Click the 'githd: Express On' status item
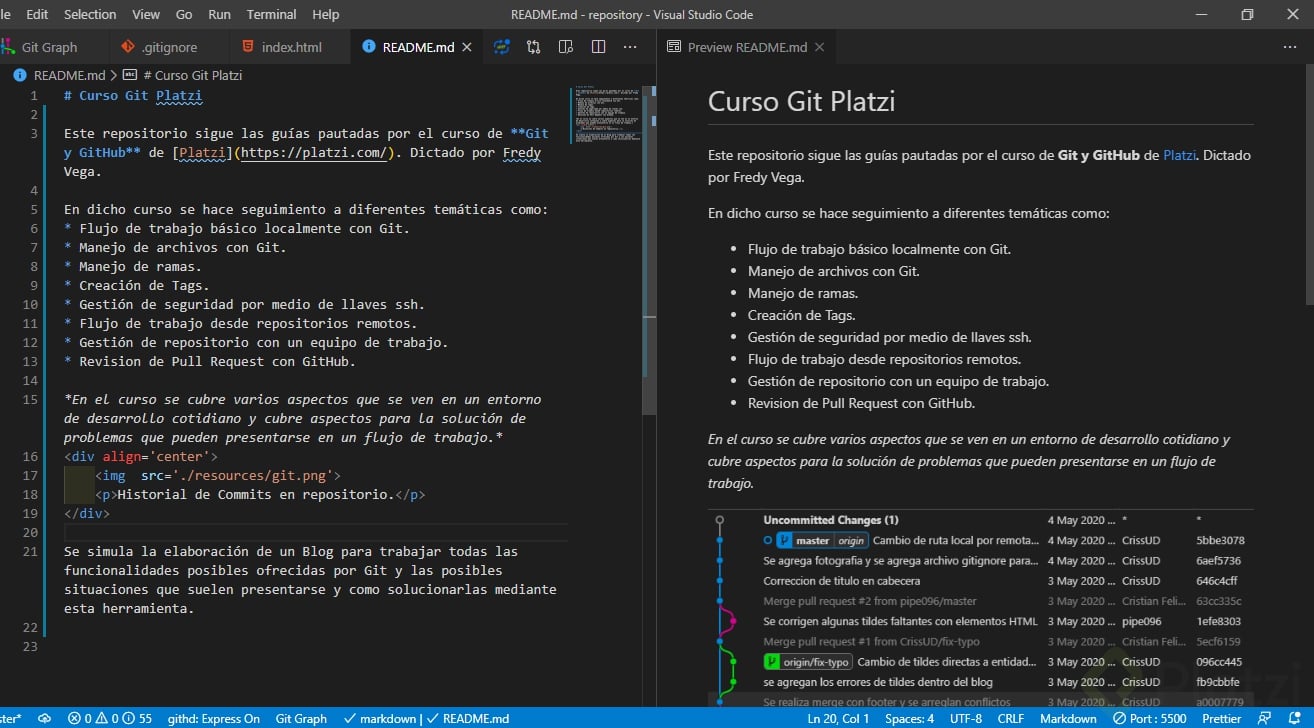 [x=214, y=718]
